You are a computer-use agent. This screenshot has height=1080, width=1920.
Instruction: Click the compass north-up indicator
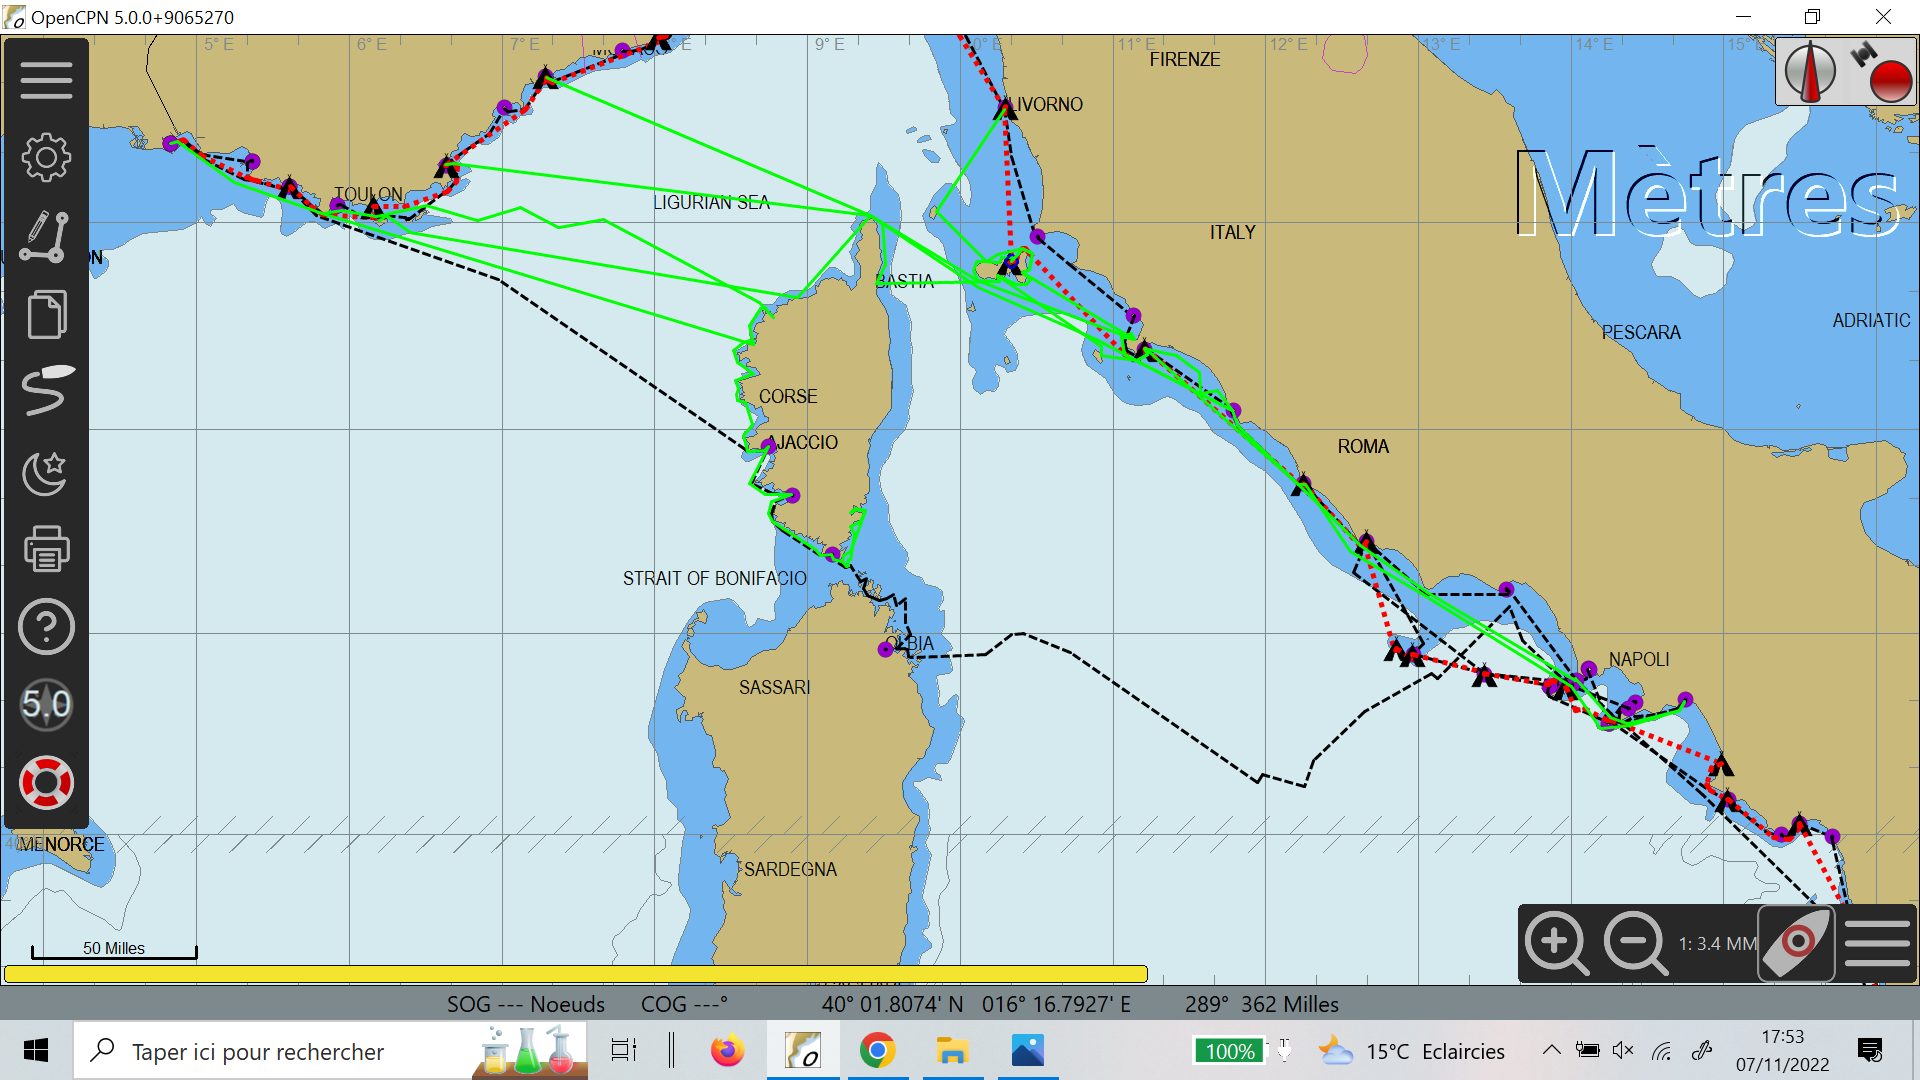click(1810, 72)
